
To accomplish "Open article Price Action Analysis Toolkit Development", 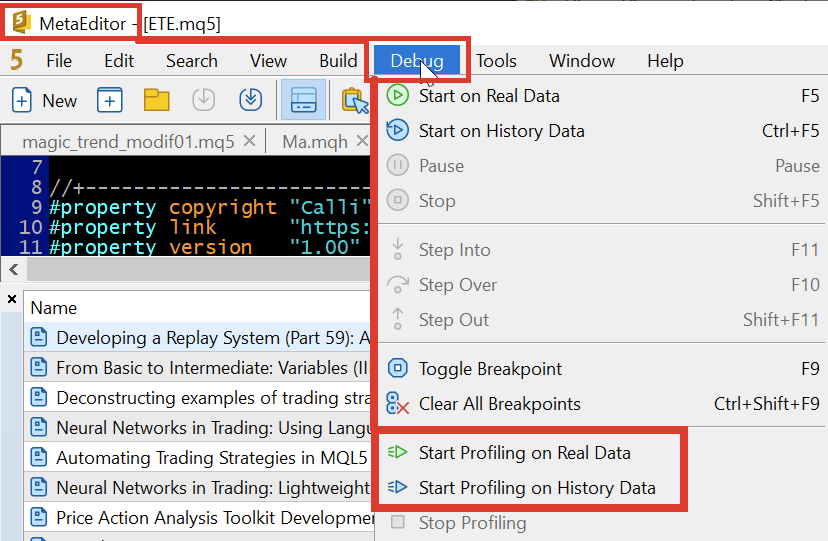I will coord(199,518).
